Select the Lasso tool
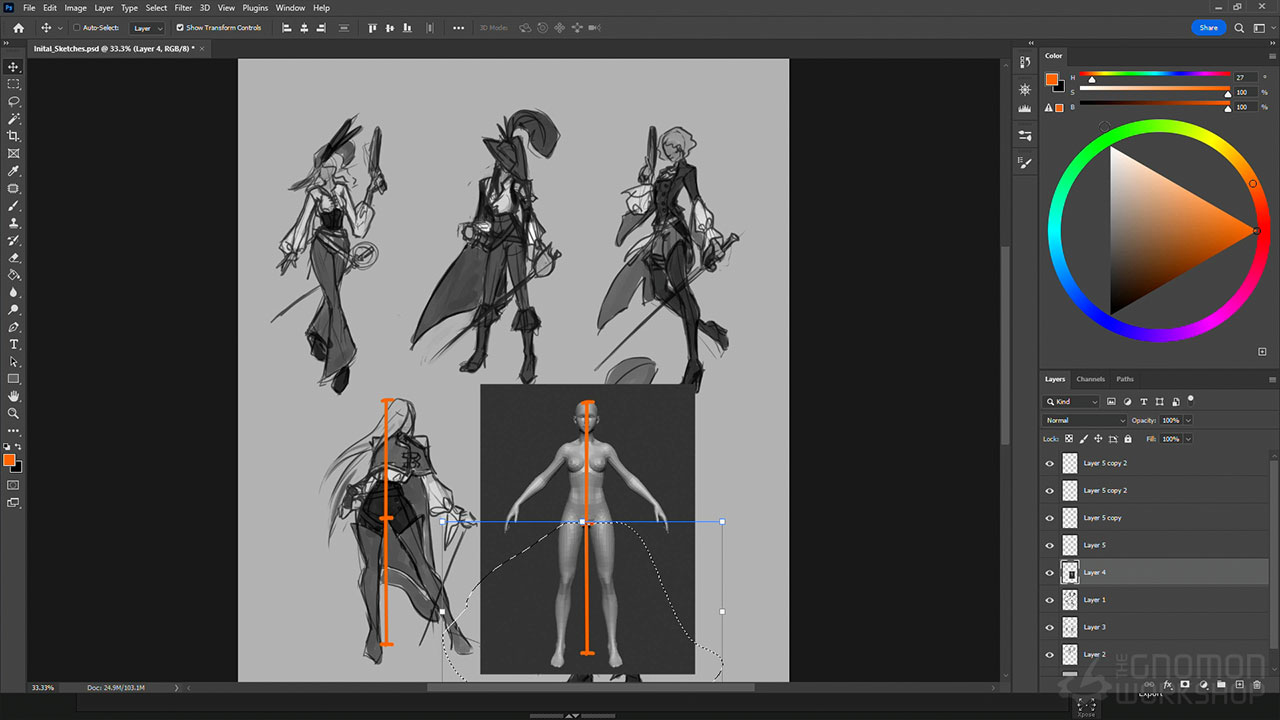1280x720 pixels. 14,101
